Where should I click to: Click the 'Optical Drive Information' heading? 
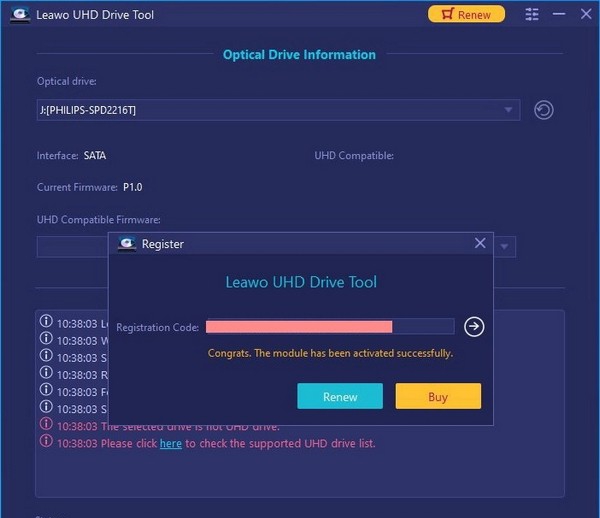[299, 54]
